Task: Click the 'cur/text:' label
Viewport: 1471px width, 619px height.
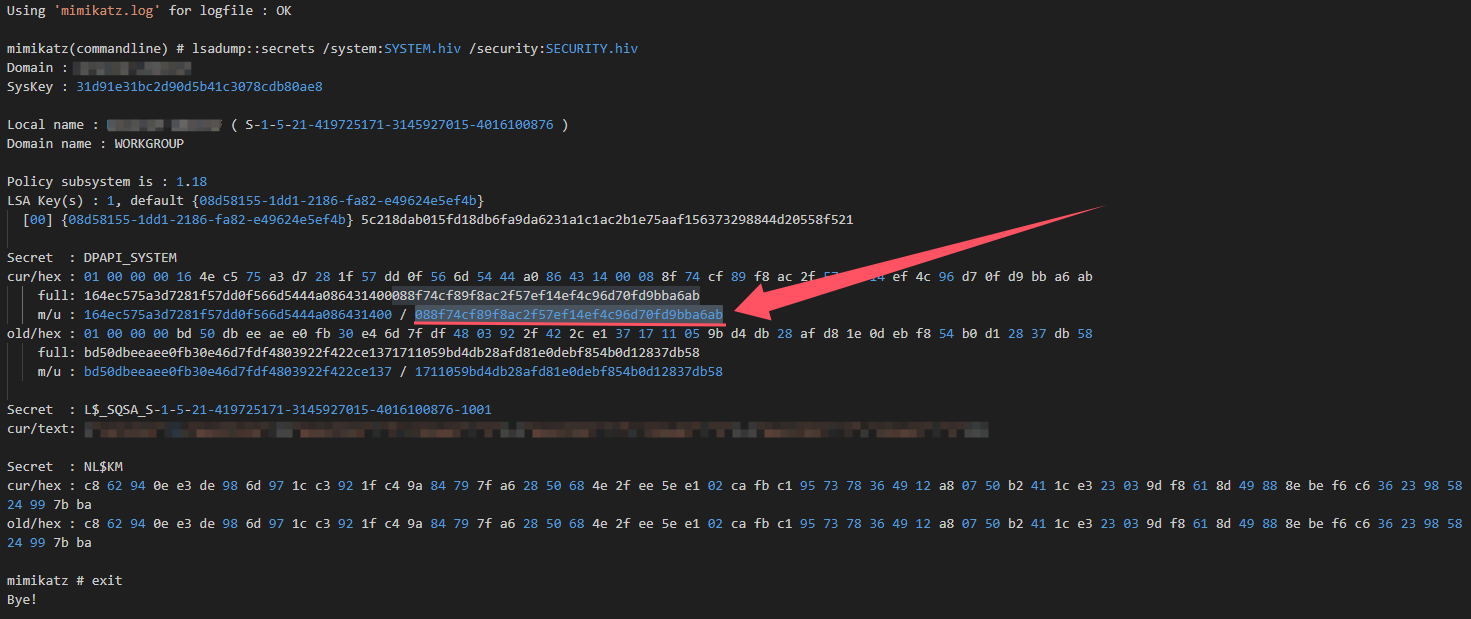Action: click(x=41, y=429)
